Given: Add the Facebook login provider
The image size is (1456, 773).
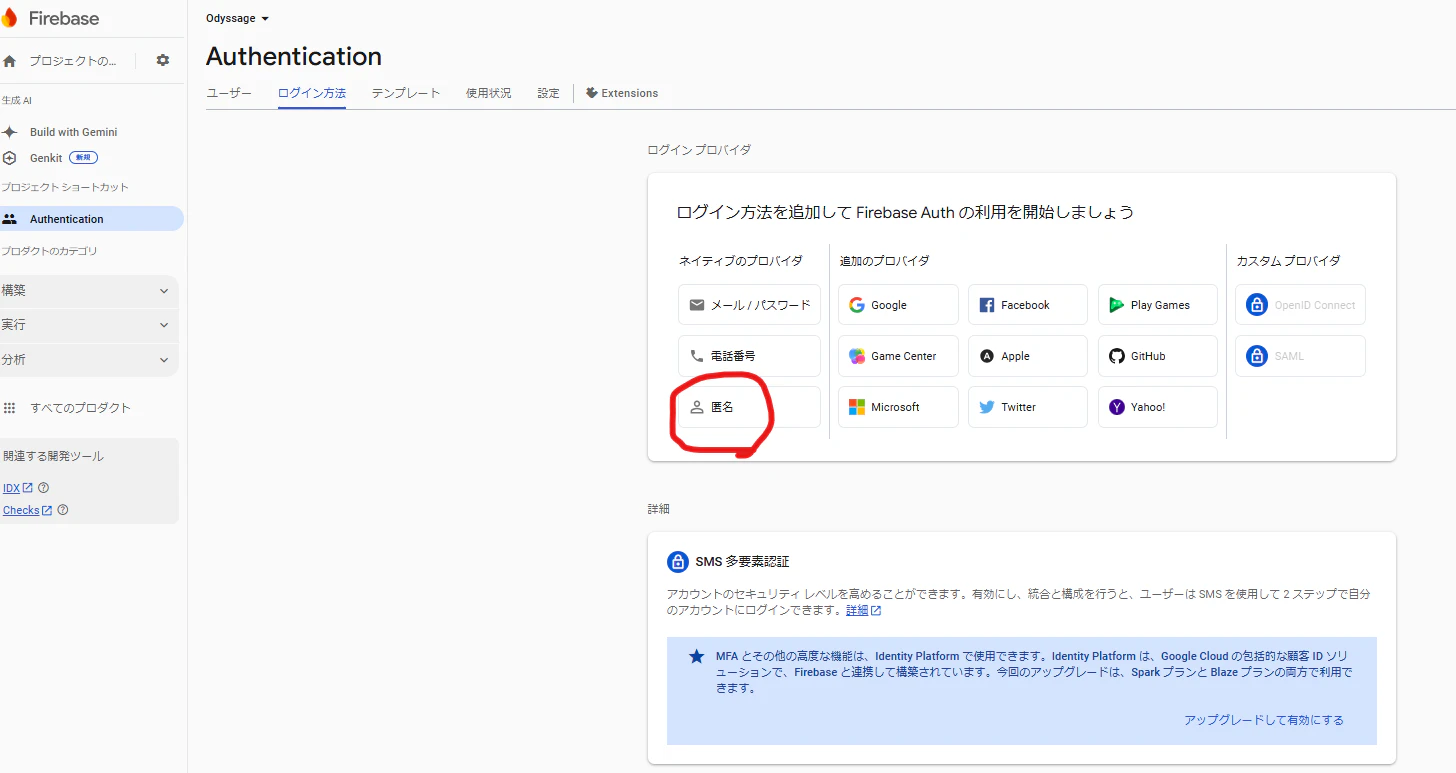Looking at the screenshot, I should click(x=1028, y=305).
